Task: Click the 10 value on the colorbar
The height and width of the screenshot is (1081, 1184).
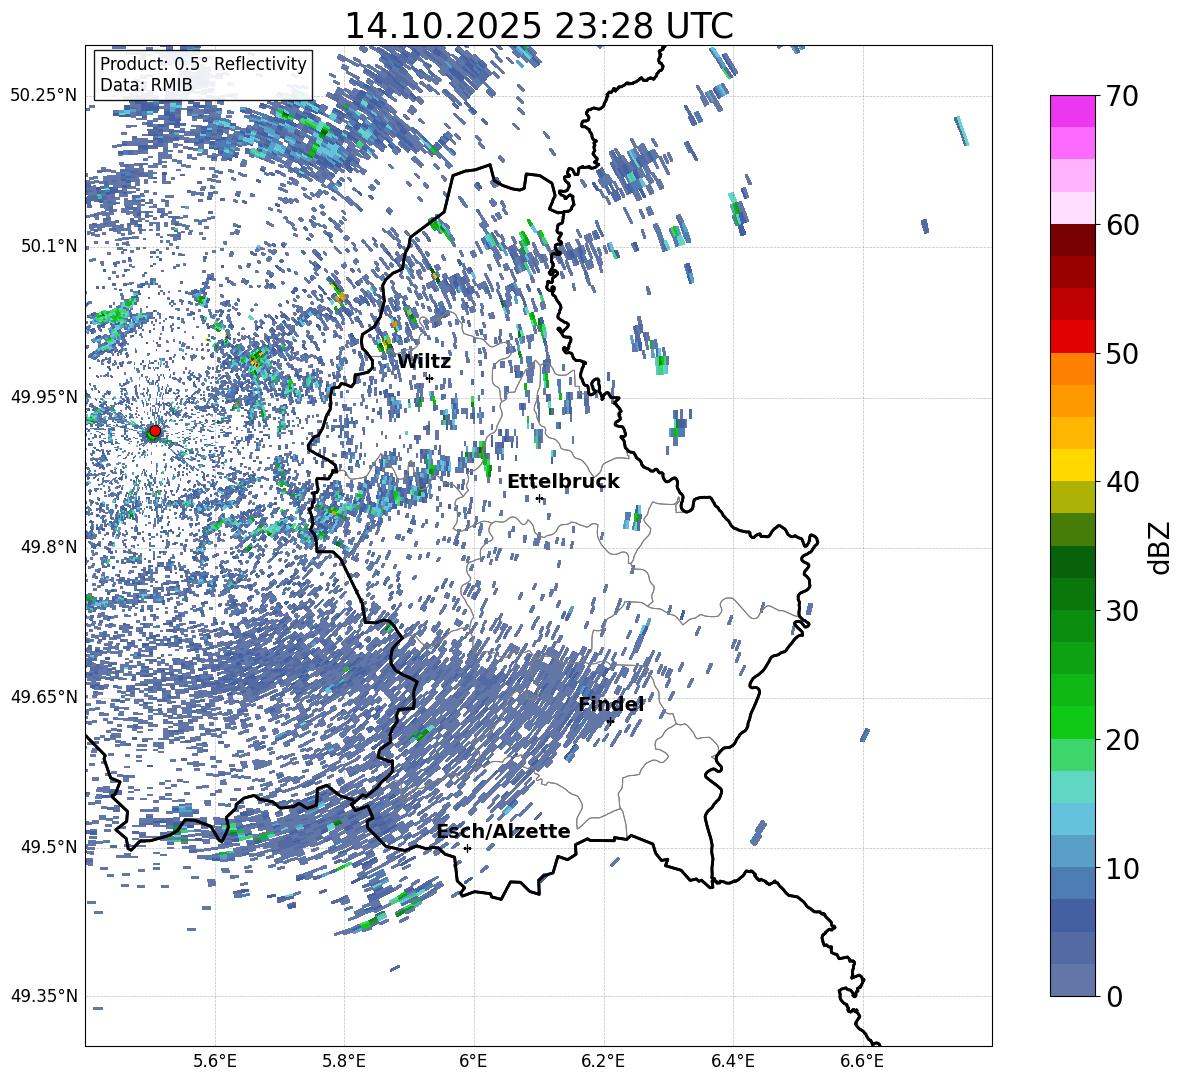Action: tap(1122, 868)
